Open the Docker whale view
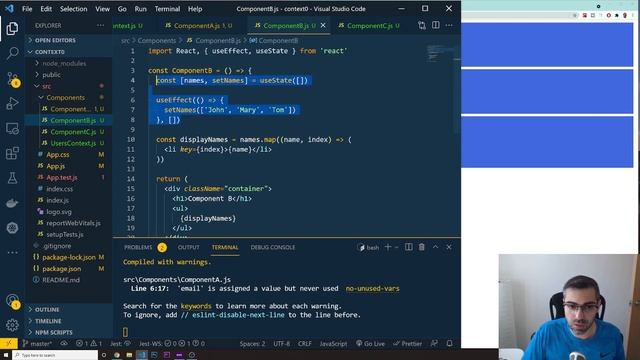This screenshot has height=360, width=640. point(12,203)
